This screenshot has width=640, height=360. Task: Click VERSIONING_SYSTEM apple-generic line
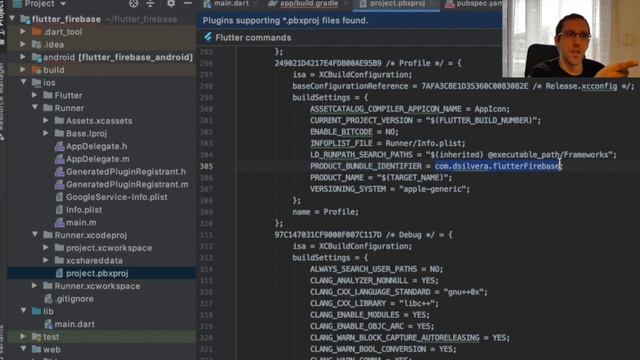(390, 189)
